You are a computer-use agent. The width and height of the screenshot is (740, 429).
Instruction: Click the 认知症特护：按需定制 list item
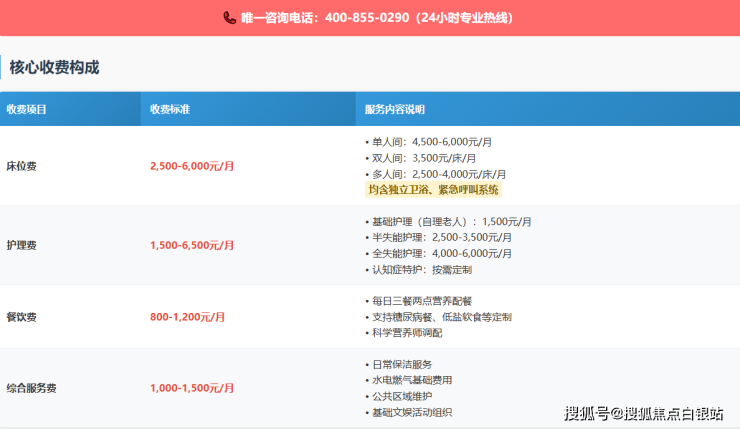coord(421,270)
